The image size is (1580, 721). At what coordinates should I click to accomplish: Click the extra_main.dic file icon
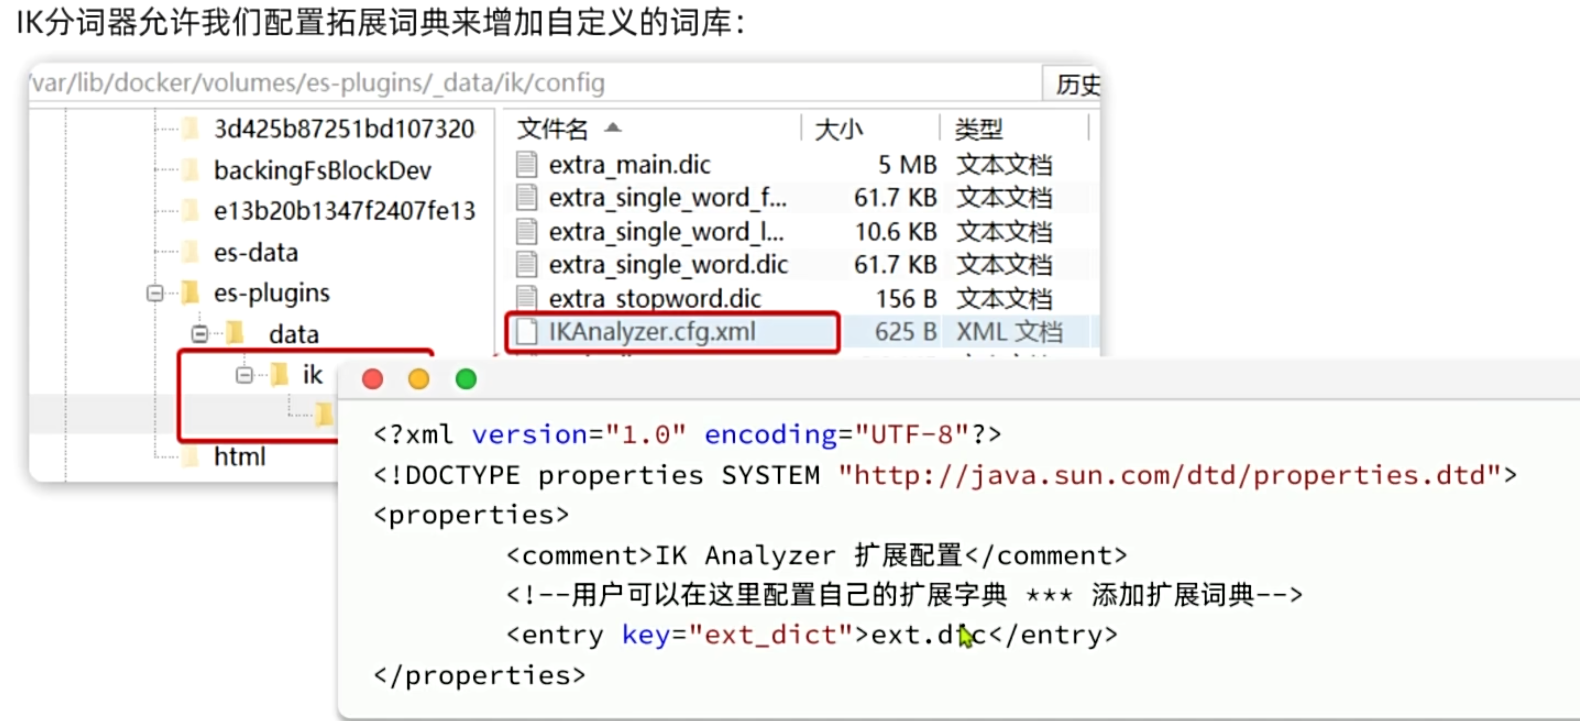pyautogui.click(x=527, y=164)
